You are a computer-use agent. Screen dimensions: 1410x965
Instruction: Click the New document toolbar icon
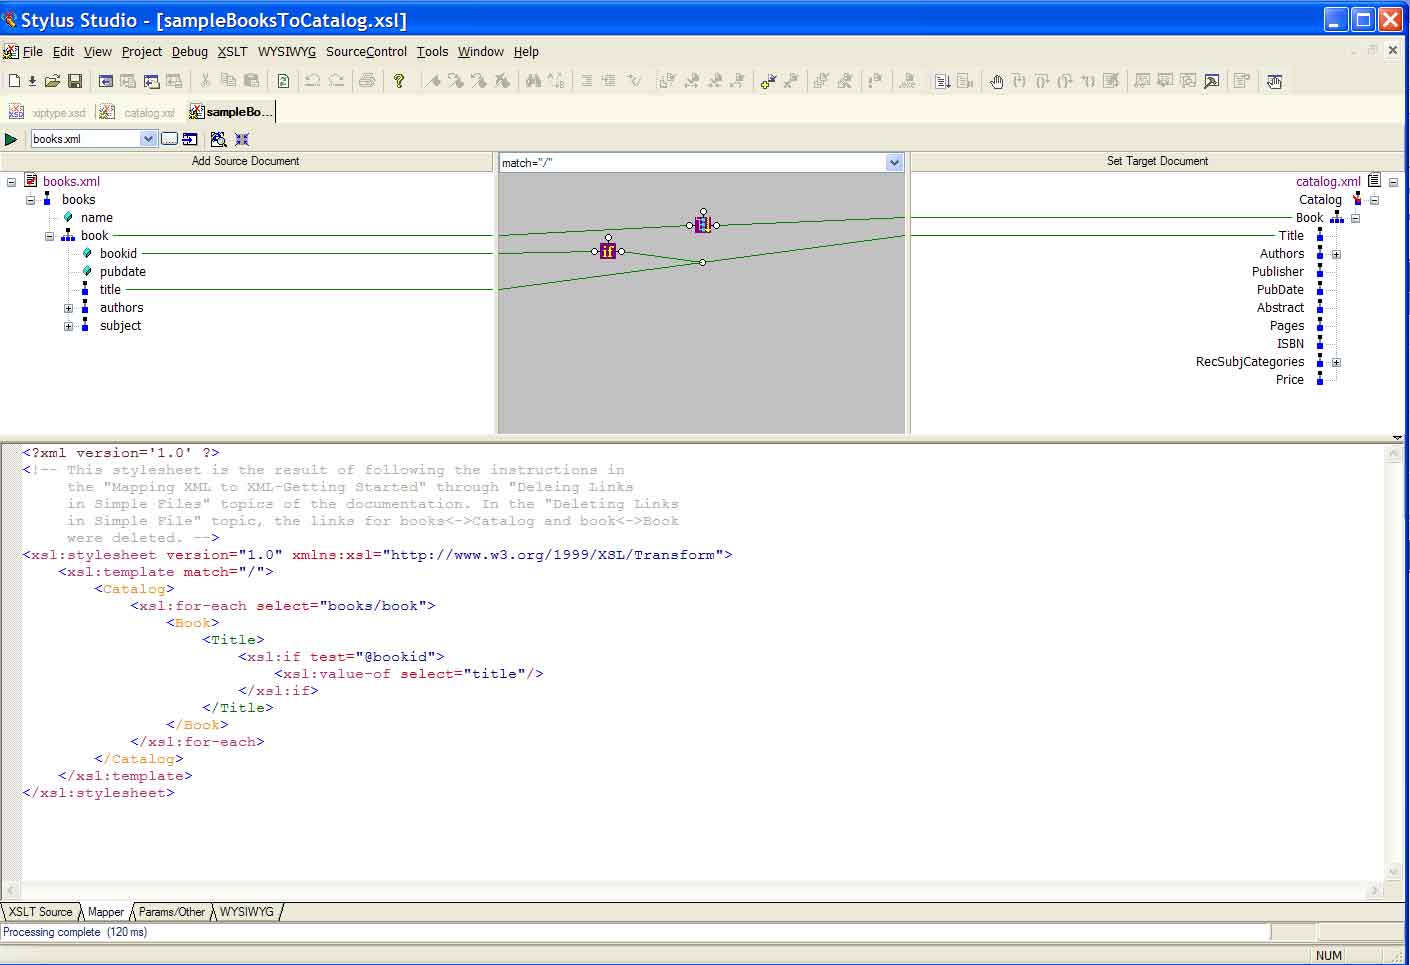(14, 81)
